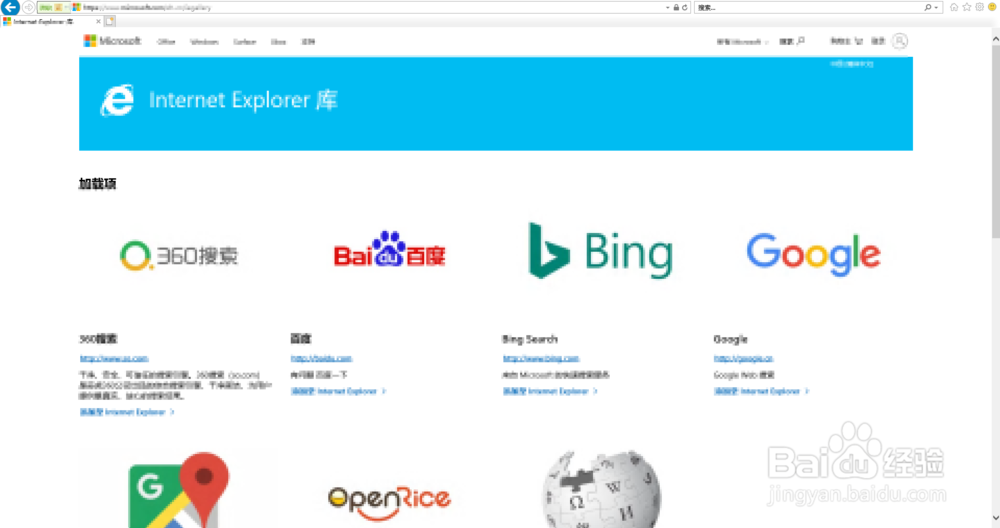Image resolution: width=1000 pixels, height=528 pixels.
Task: Click the user account avatar icon
Action: [900, 41]
